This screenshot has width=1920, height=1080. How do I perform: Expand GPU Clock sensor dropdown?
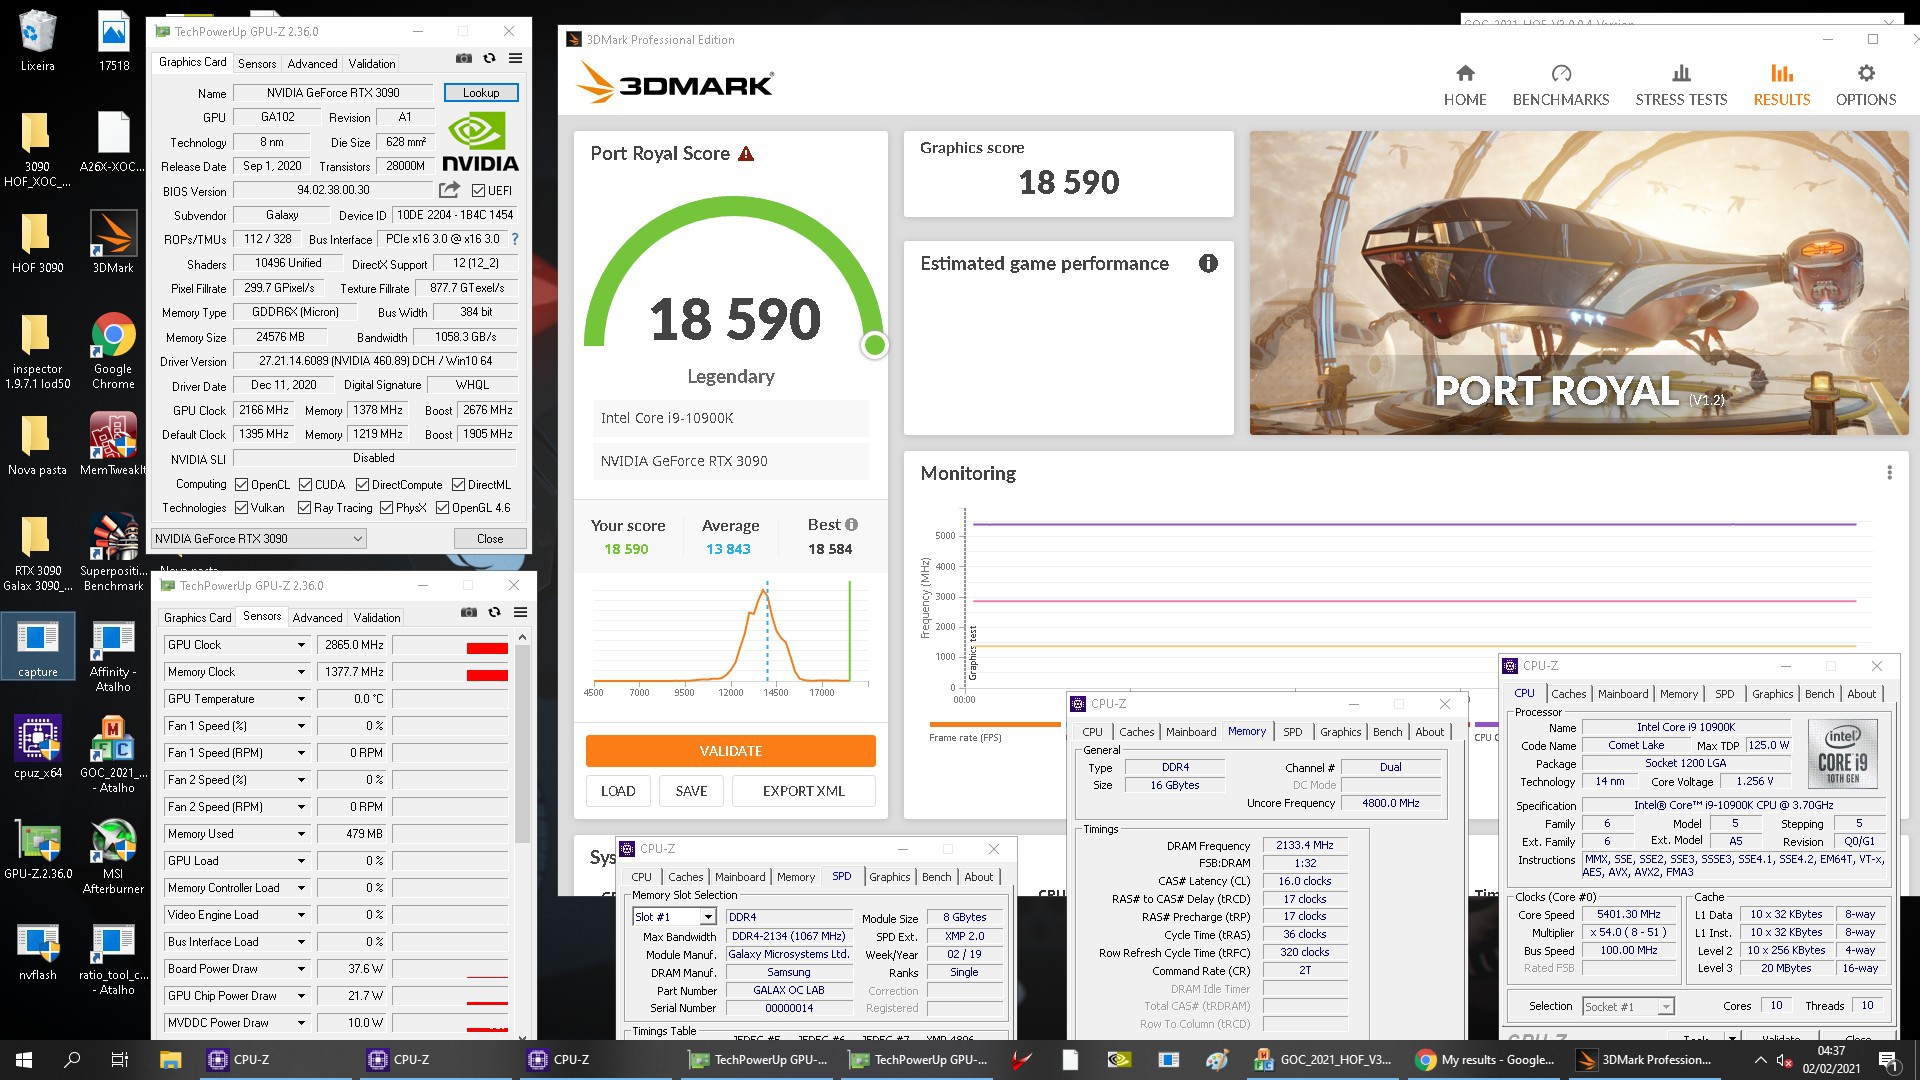301,645
